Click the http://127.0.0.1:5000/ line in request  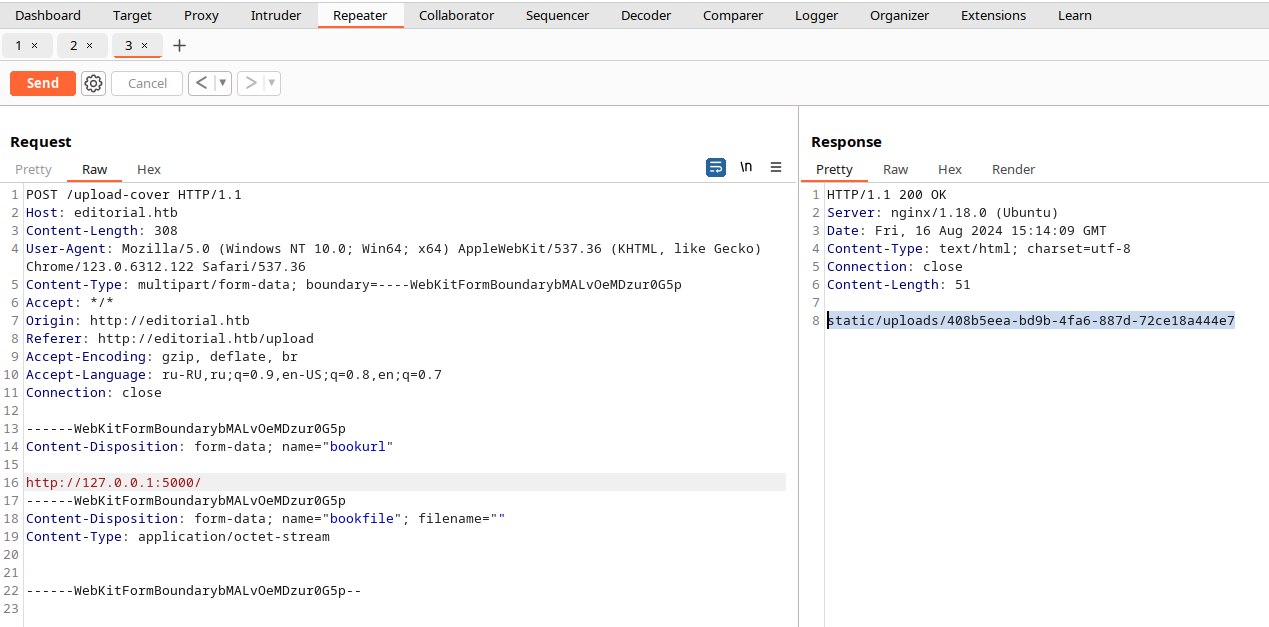pos(113,482)
